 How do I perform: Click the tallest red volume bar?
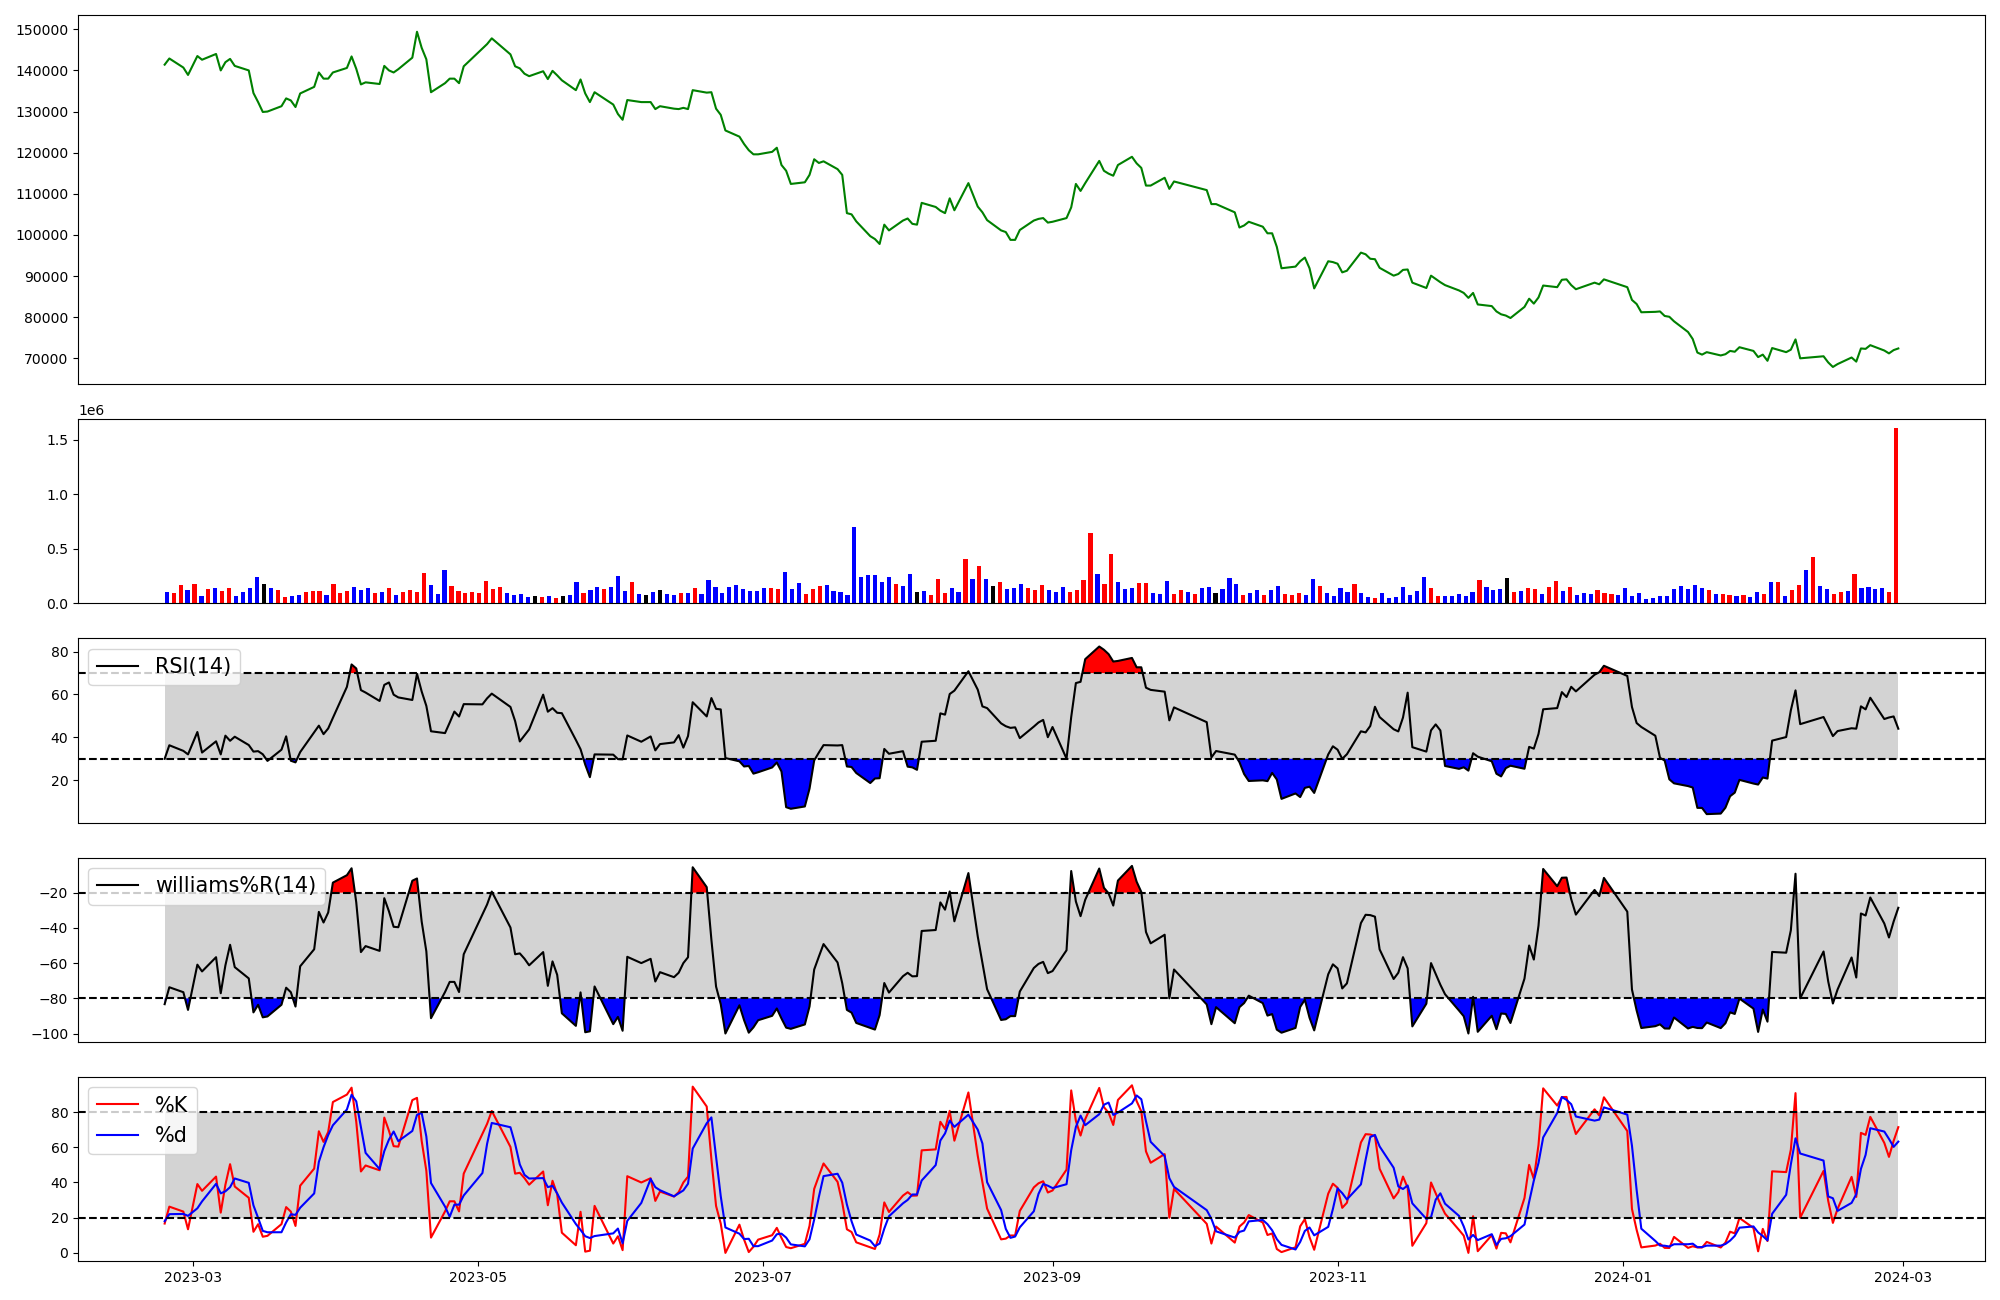click(1895, 515)
